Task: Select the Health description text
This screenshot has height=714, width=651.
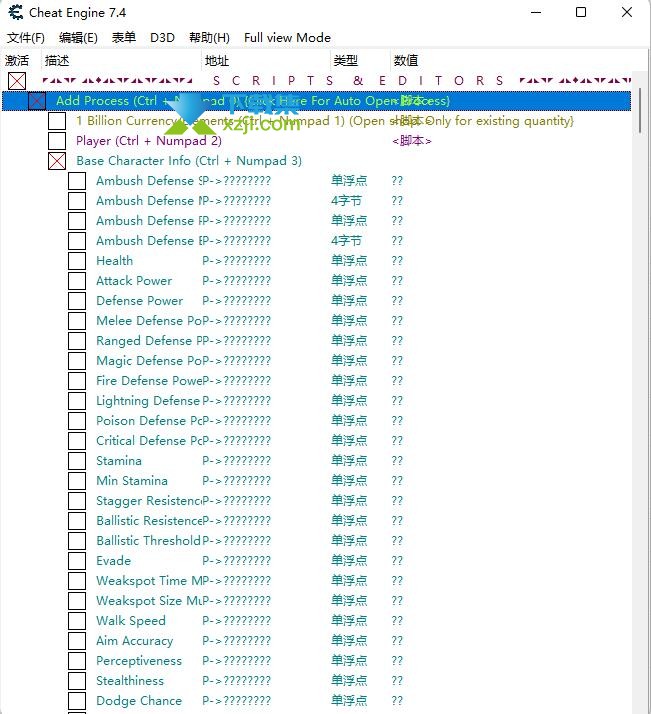Action: [115, 261]
